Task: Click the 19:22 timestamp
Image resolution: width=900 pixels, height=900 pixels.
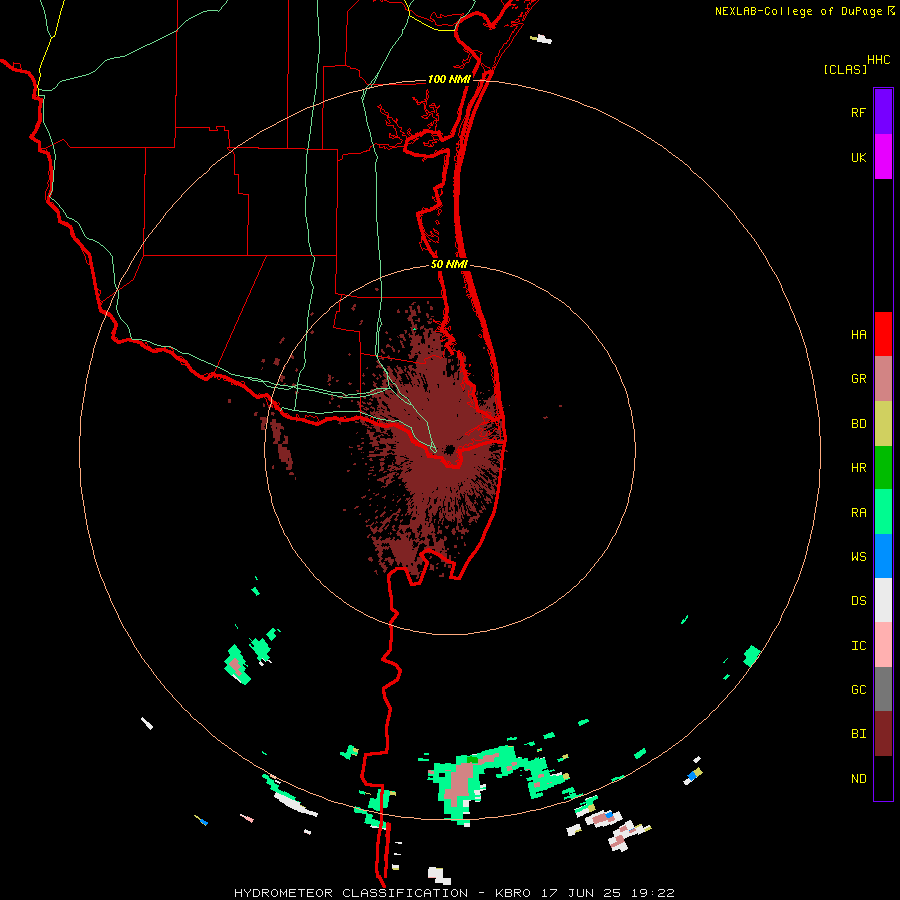Action: (x=654, y=893)
